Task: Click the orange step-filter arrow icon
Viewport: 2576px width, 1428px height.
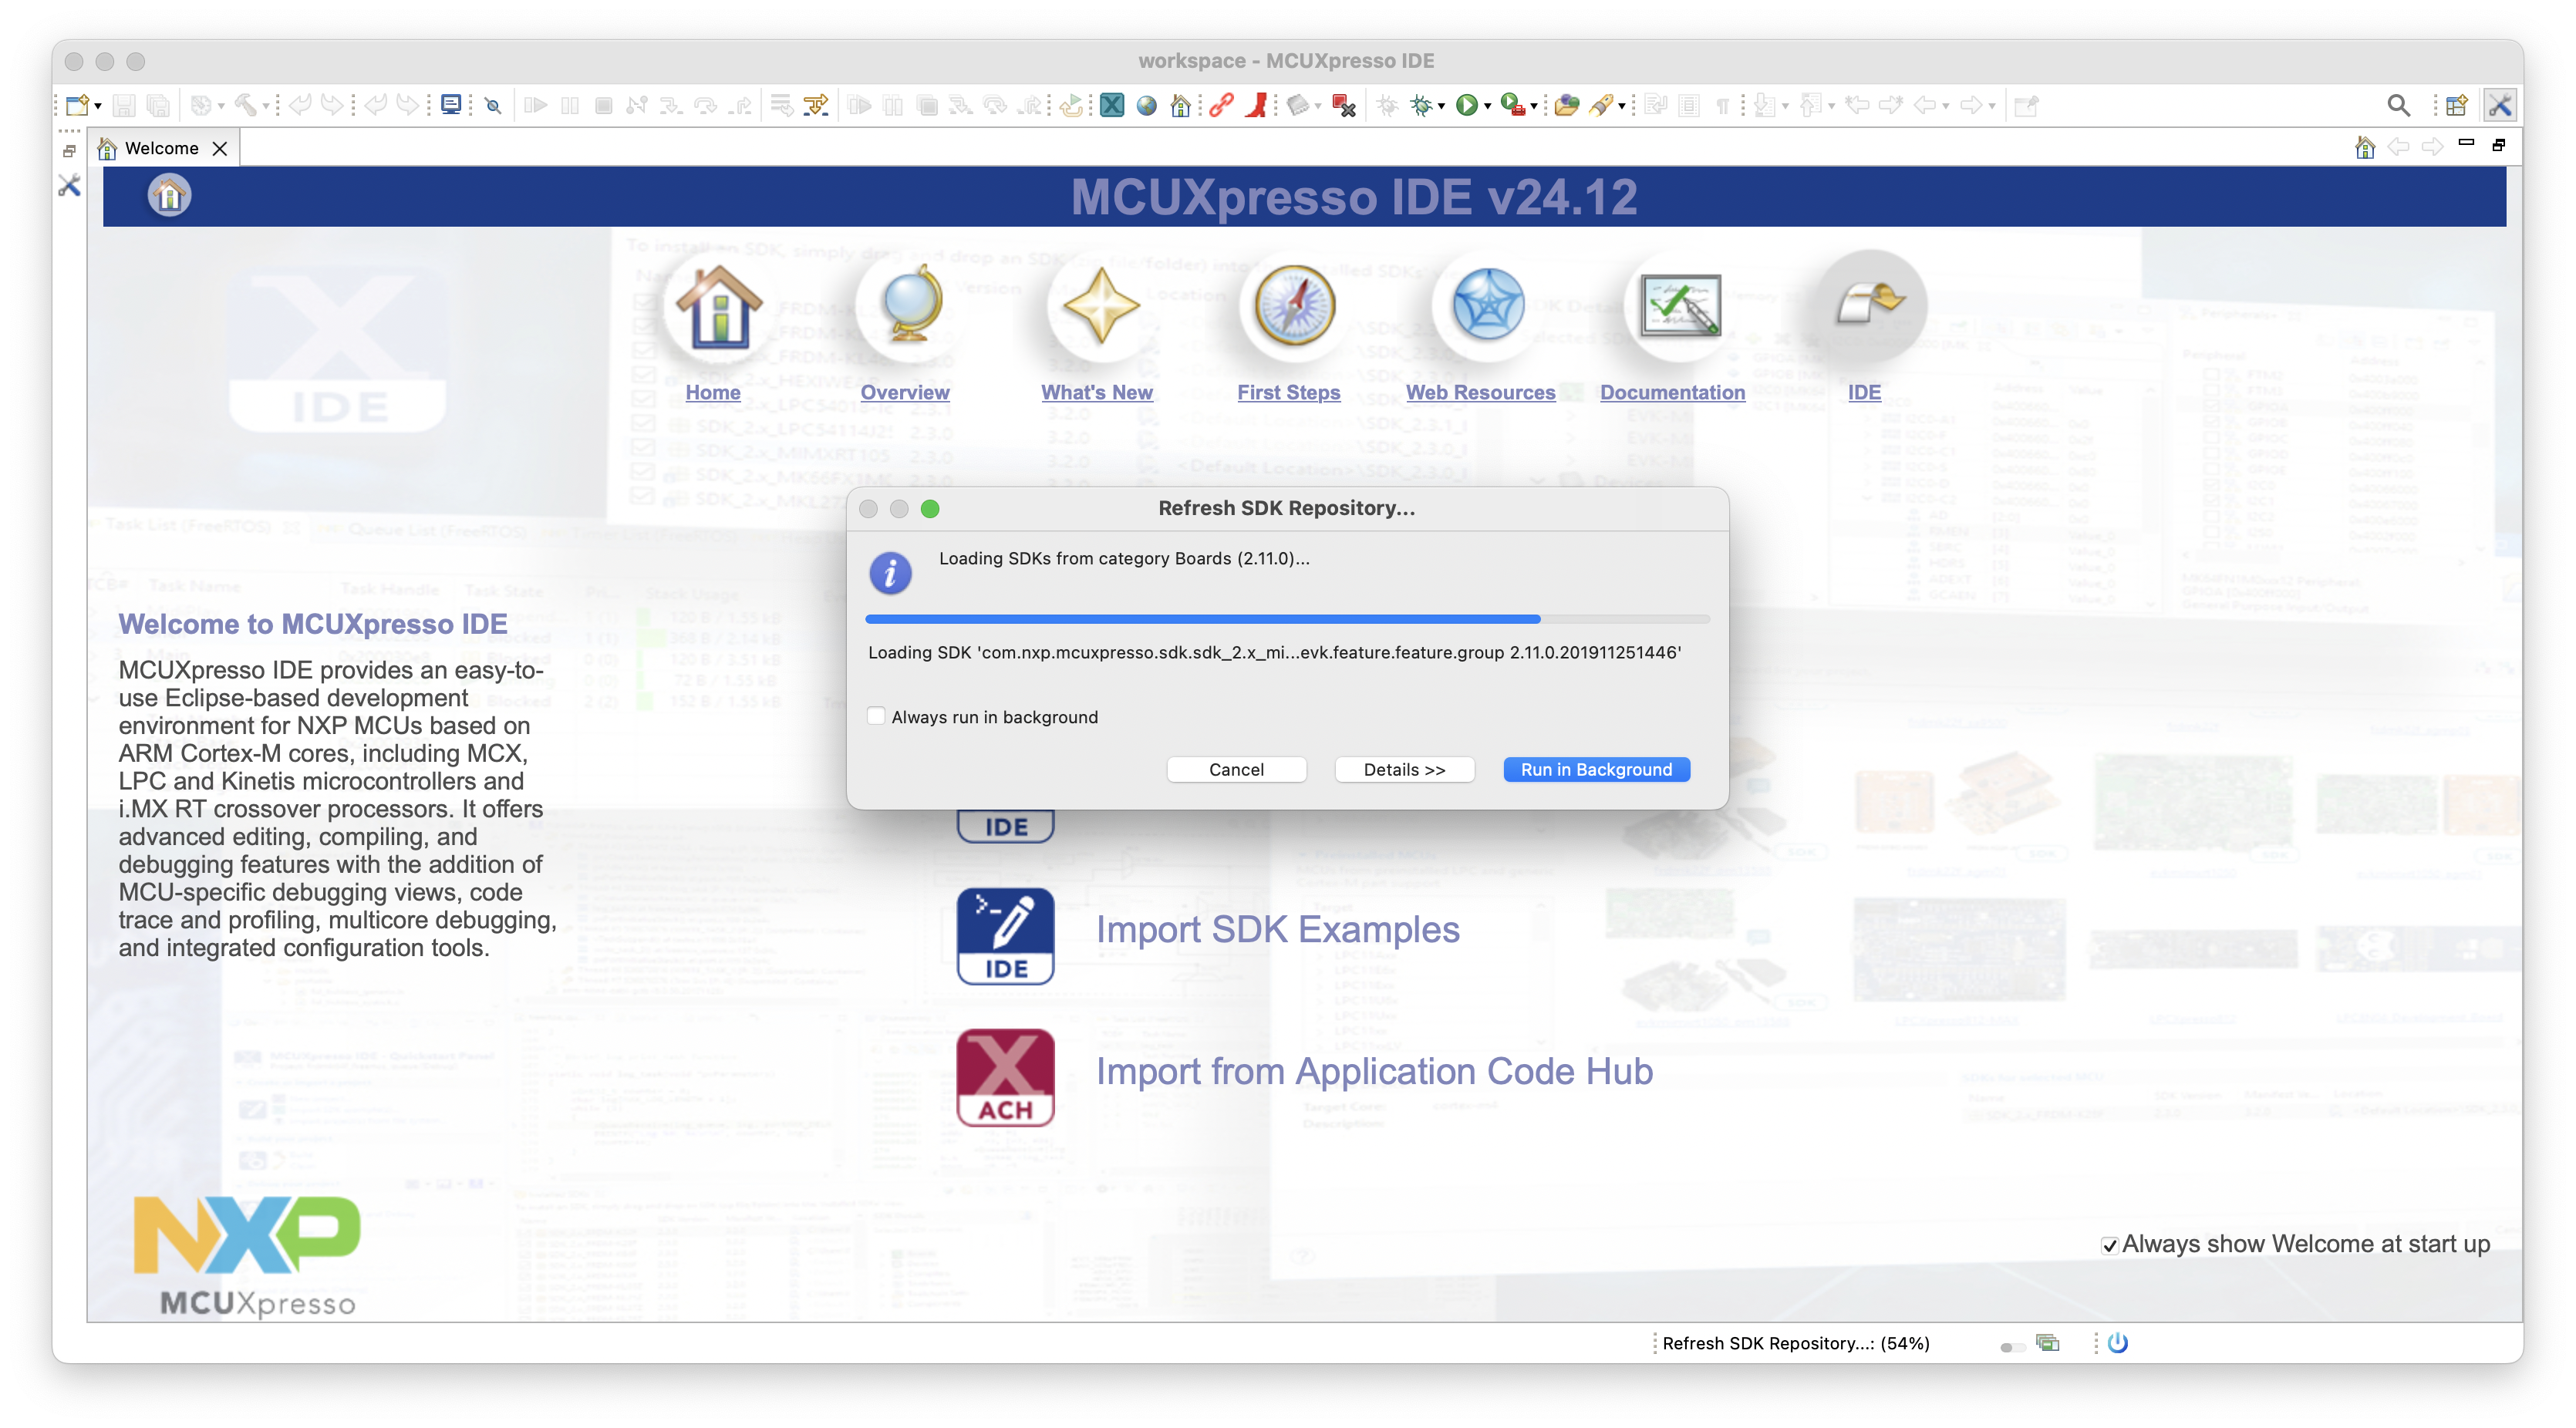Action: point(816,105)
